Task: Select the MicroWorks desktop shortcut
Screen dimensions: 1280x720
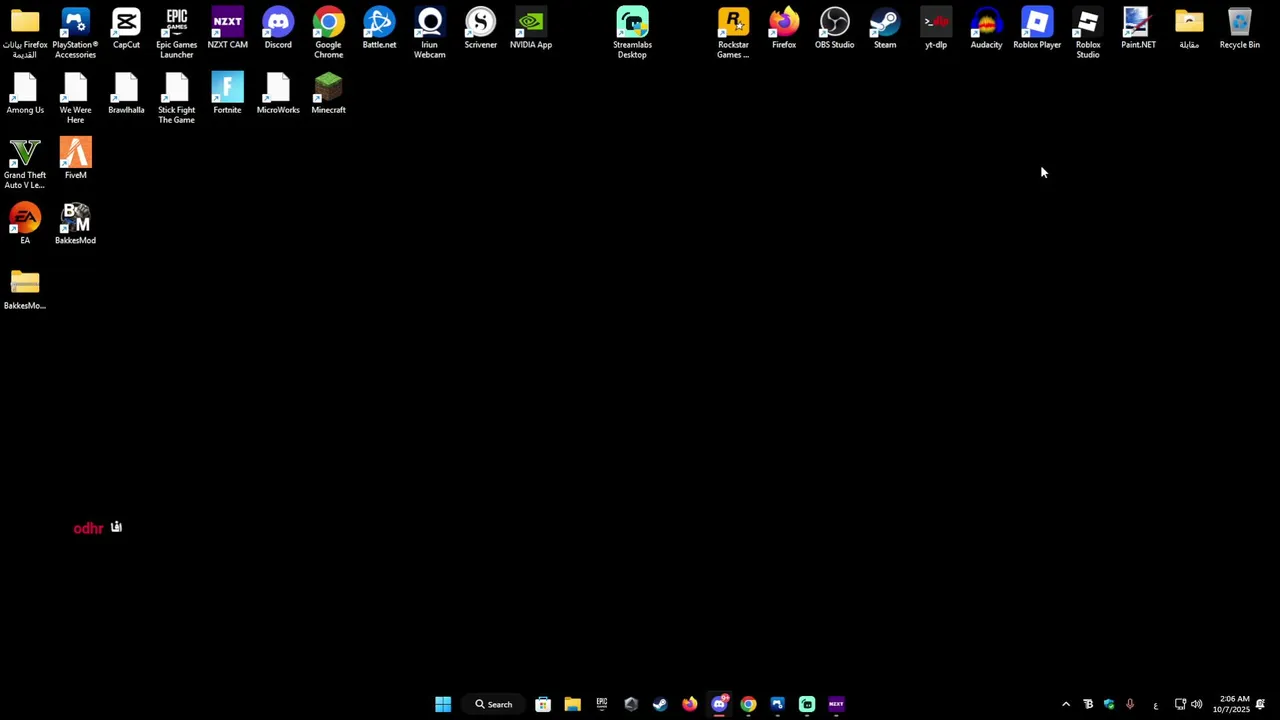Action: (x=278, y=94)
